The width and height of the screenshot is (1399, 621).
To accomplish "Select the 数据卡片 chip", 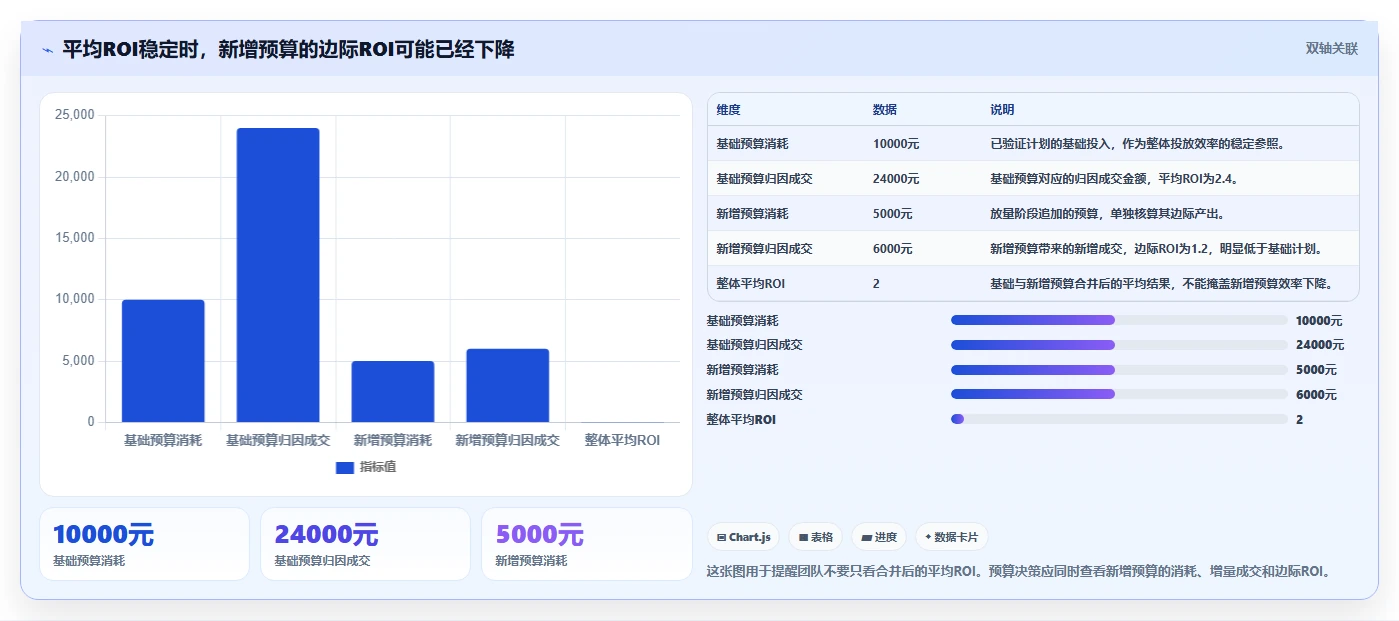I will click(x=951, y=537).
